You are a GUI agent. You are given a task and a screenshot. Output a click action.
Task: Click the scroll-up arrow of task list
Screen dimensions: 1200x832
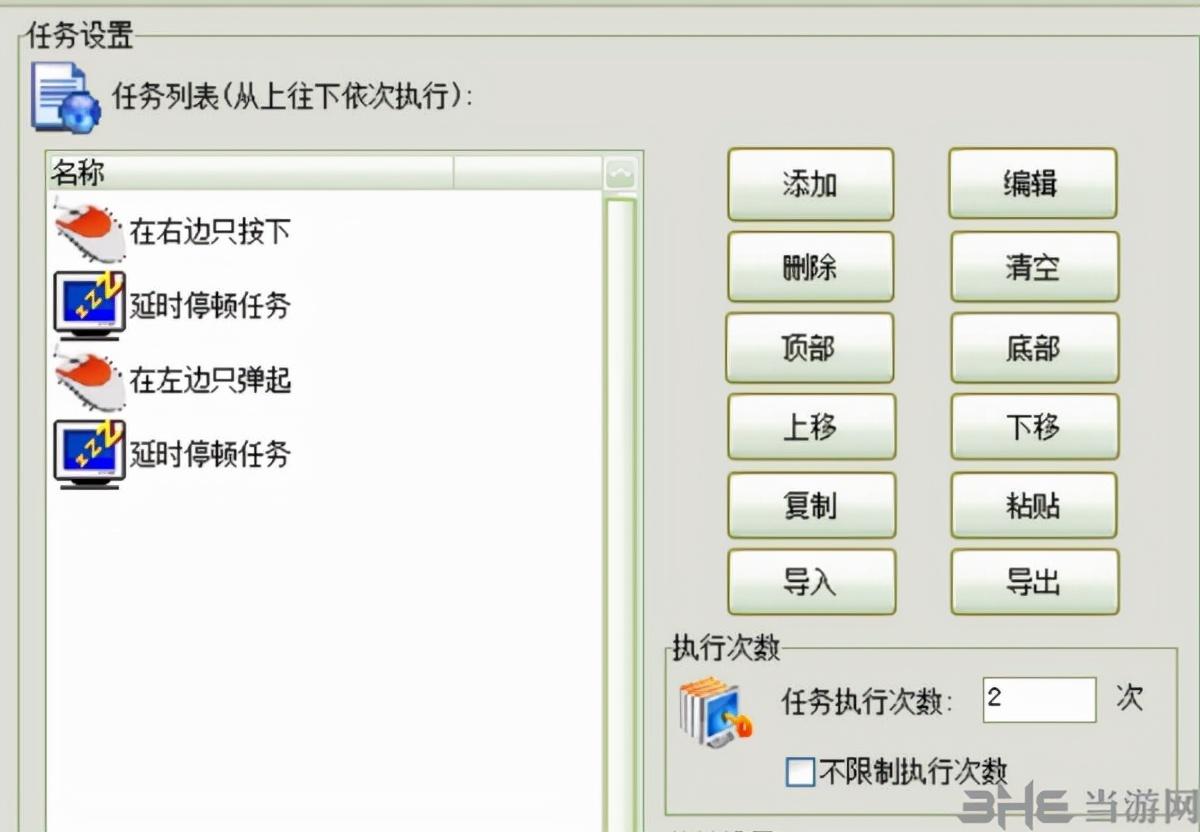[621, 174]
